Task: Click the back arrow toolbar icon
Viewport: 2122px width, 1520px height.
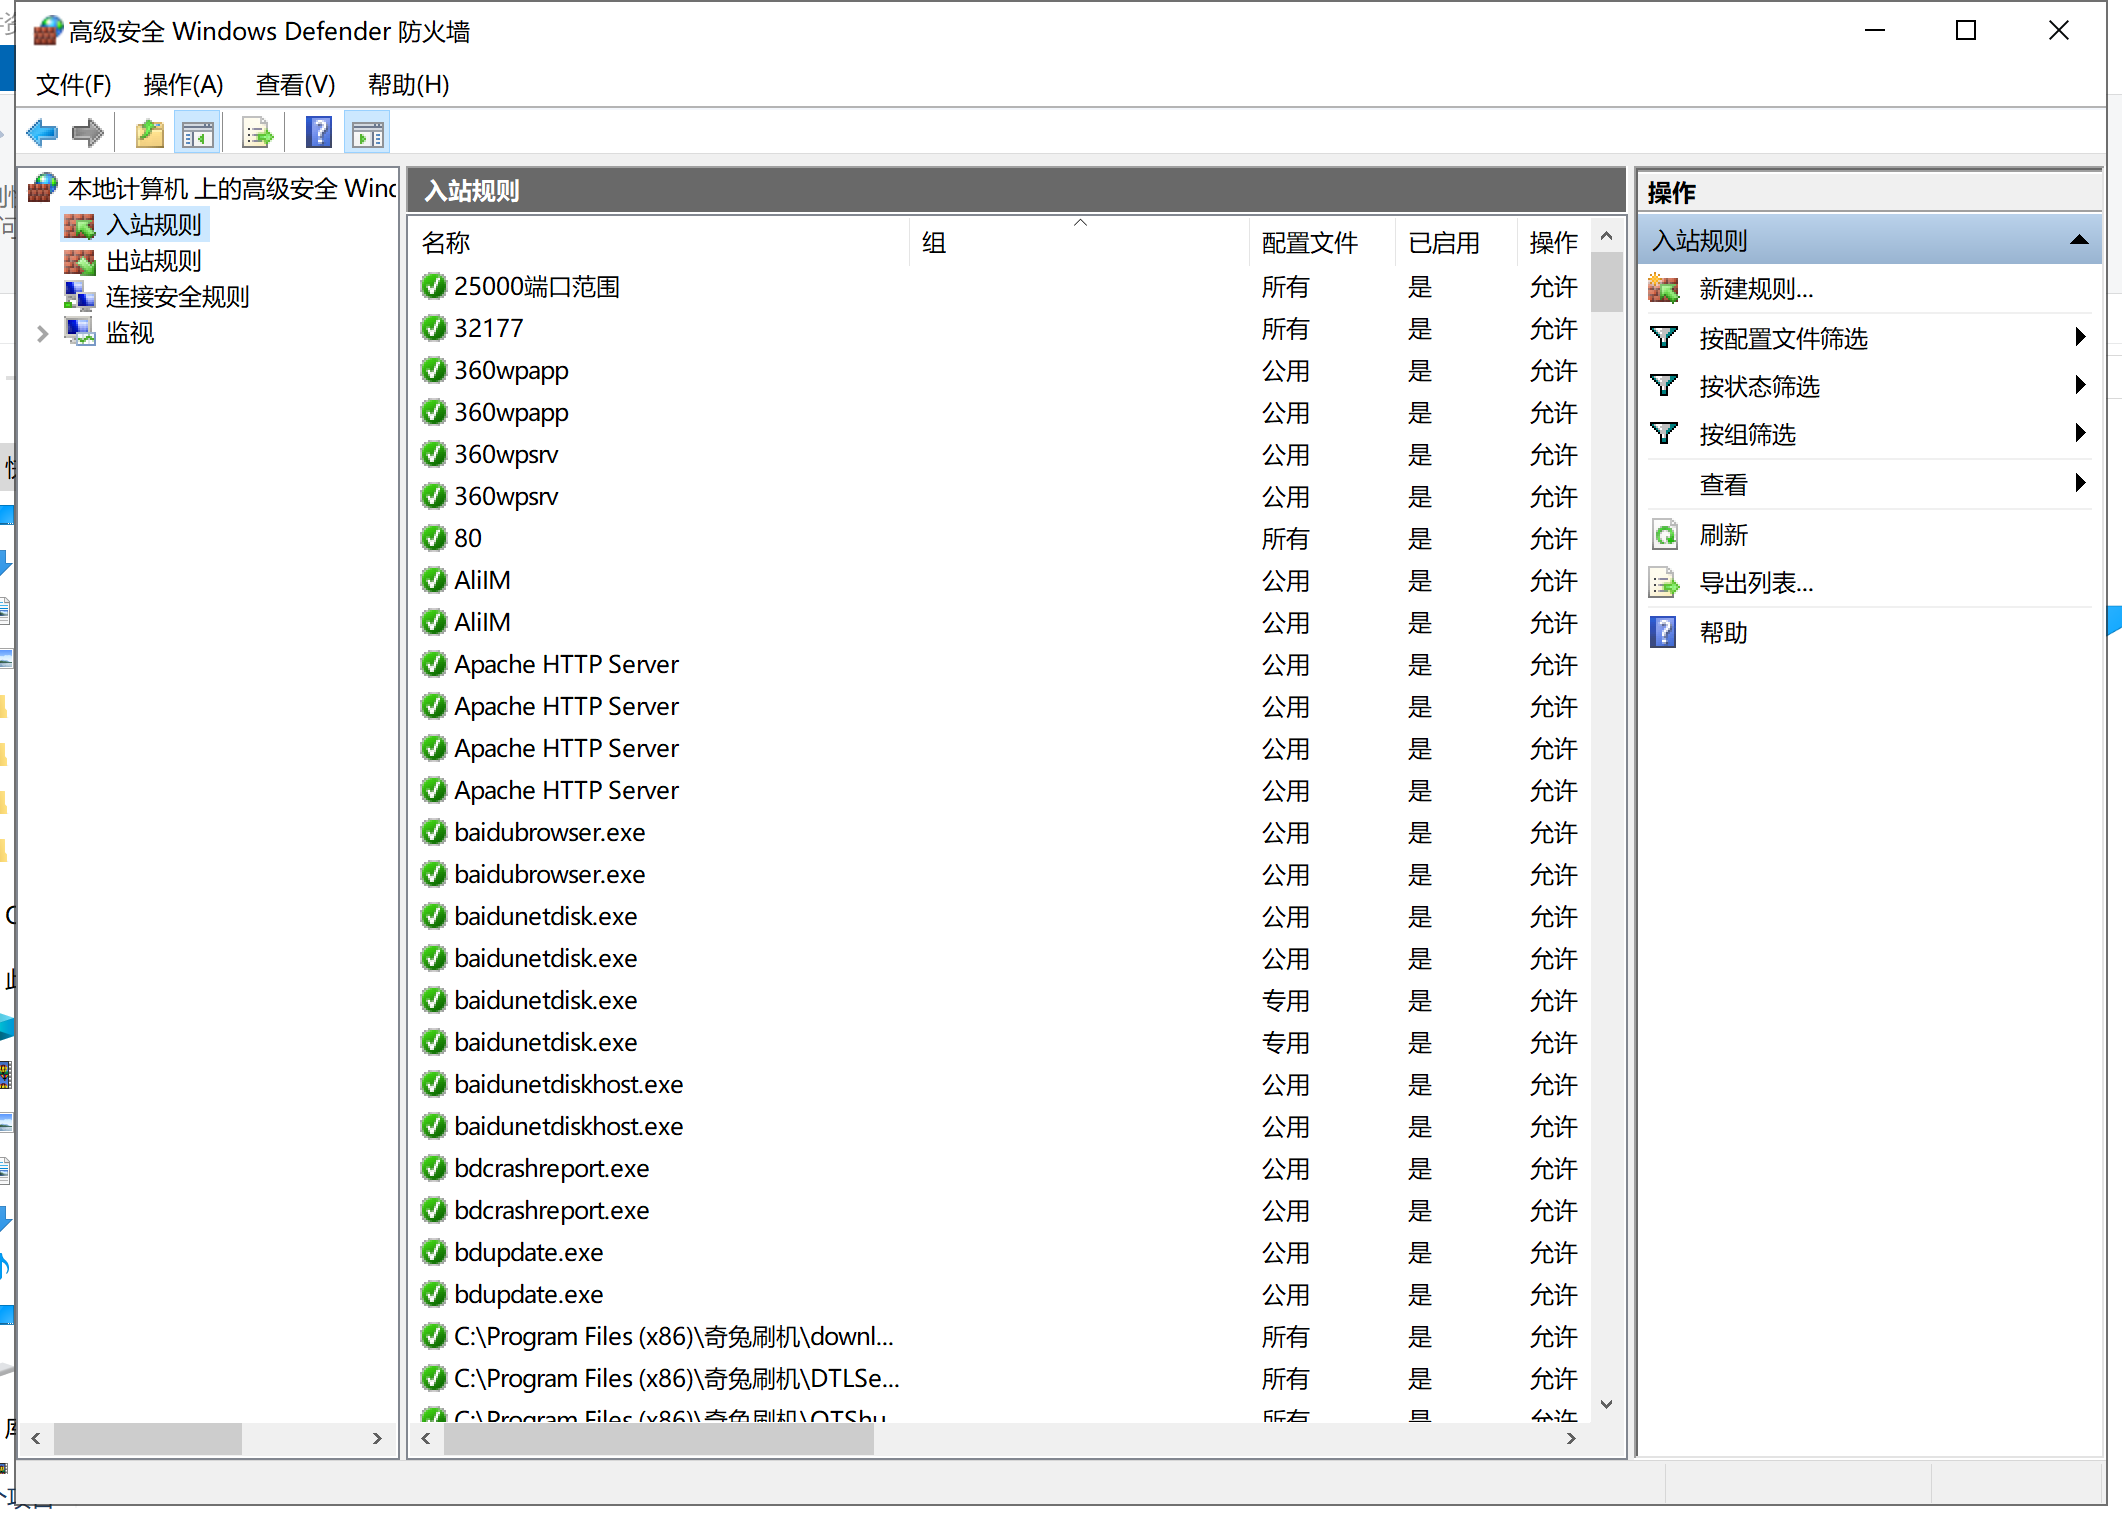Action: pos(42,133)
